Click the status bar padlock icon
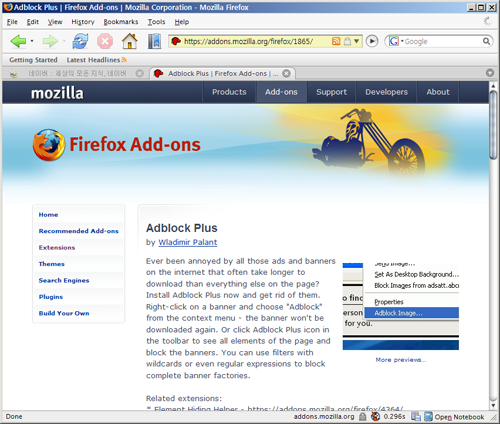The image size is (500, 424). point(362,416)
